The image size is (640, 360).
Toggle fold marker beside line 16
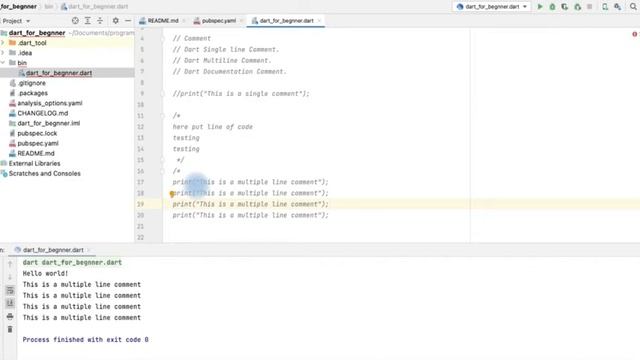coord(162,171)
